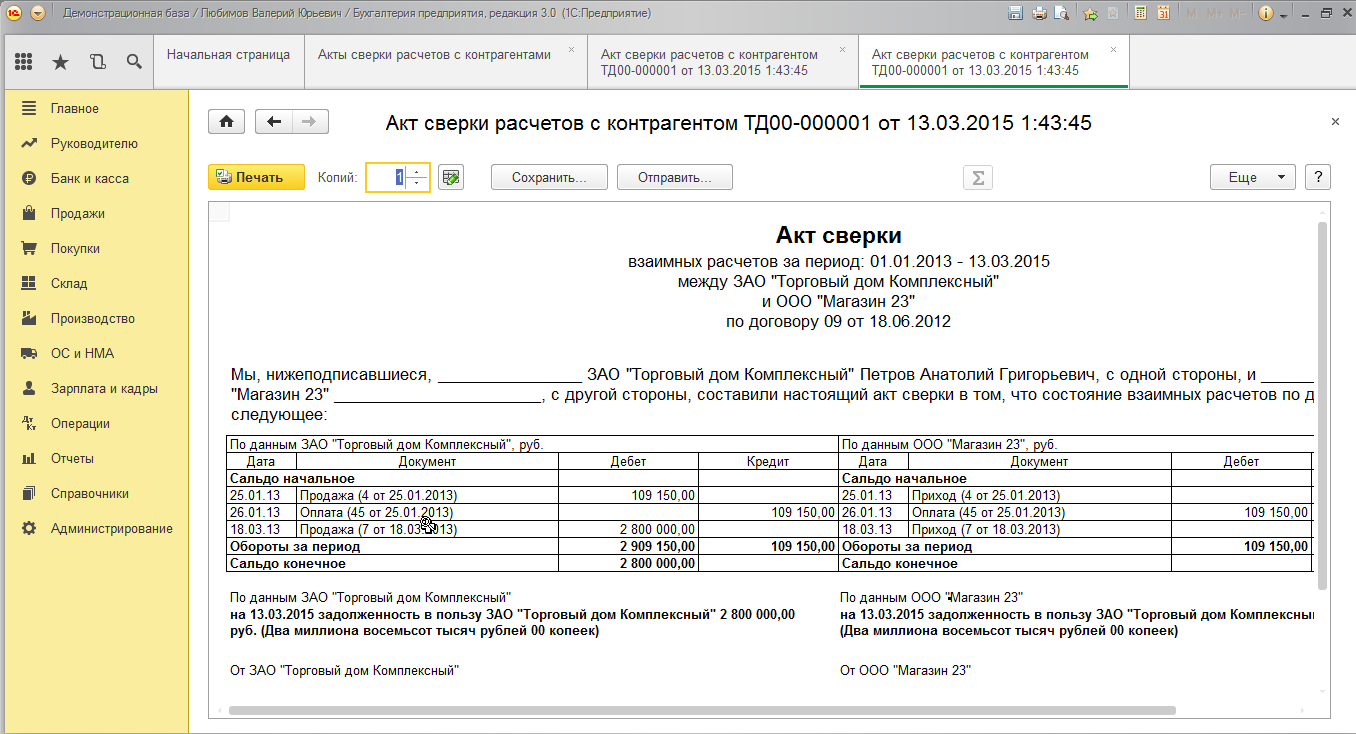Viewport: 1356px width, 734px height.
Task: Open Операции section in sidebar
Action: 94,423
